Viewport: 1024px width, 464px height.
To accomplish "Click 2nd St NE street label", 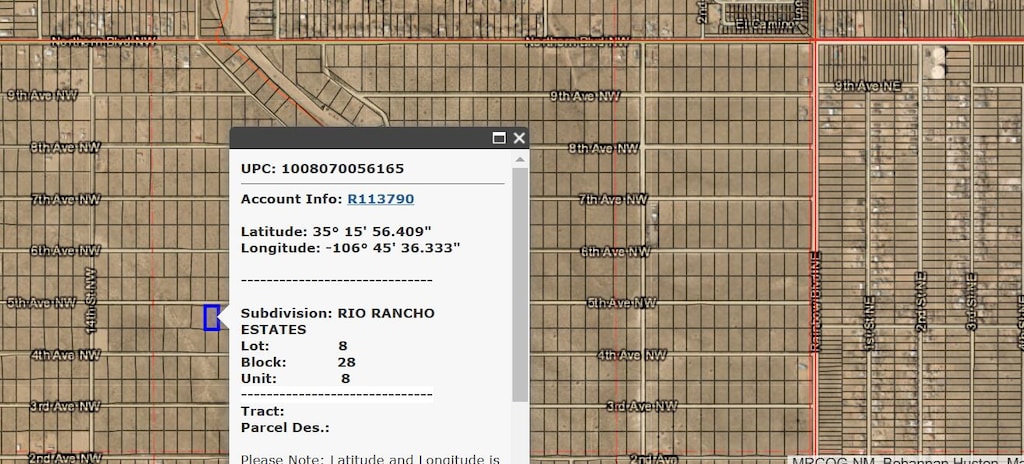I will 921,302.
